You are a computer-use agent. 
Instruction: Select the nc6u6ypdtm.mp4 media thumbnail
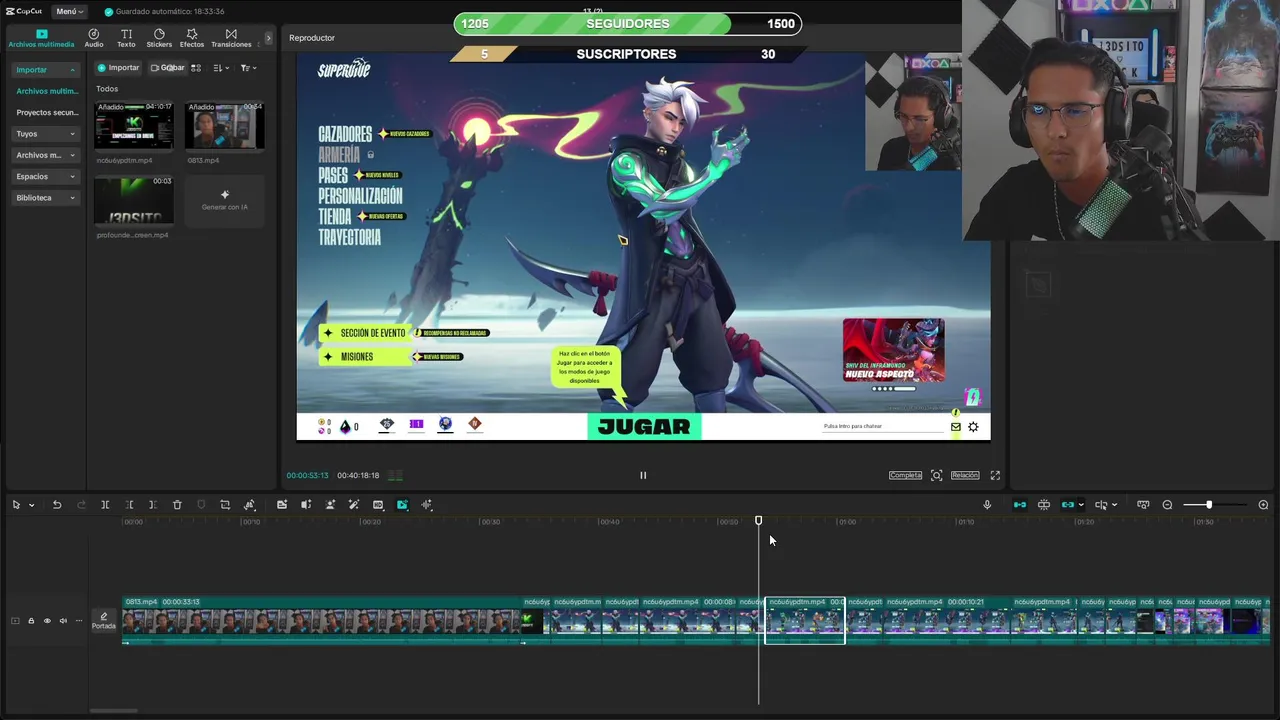coord(134,125)
